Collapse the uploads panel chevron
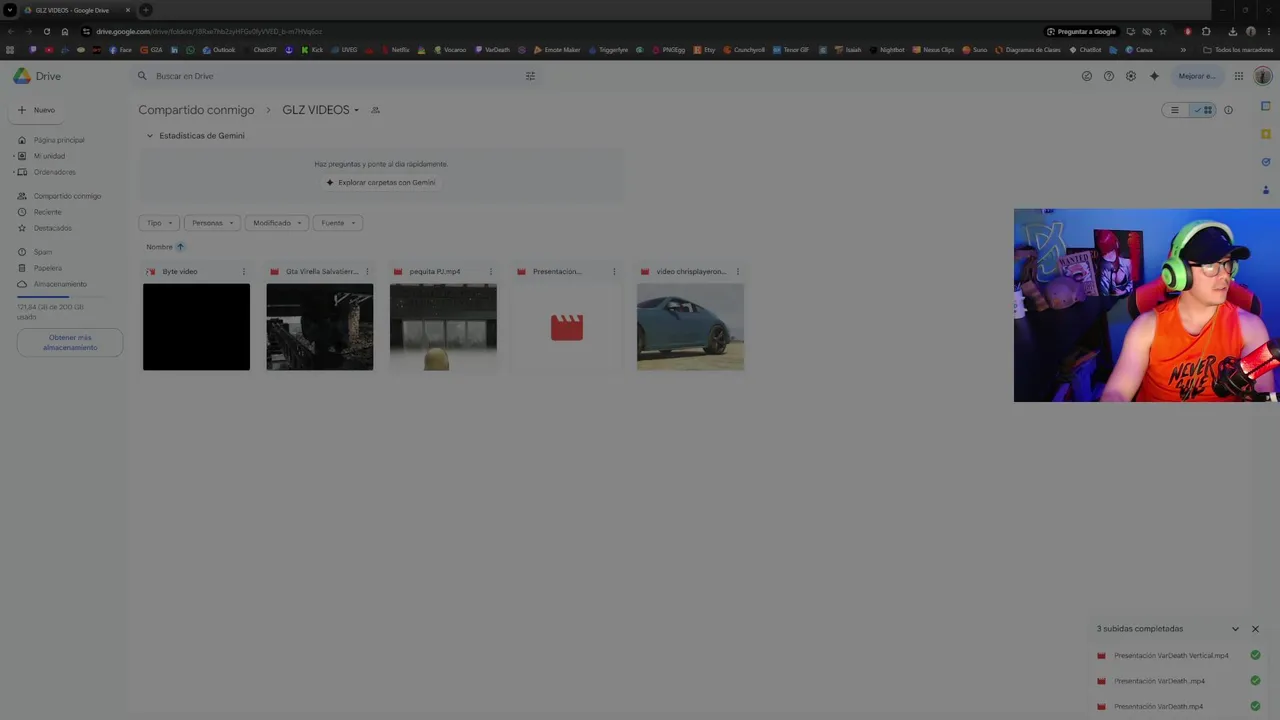Screen dimensions: 1280x720 click(x=1235, y=629)
